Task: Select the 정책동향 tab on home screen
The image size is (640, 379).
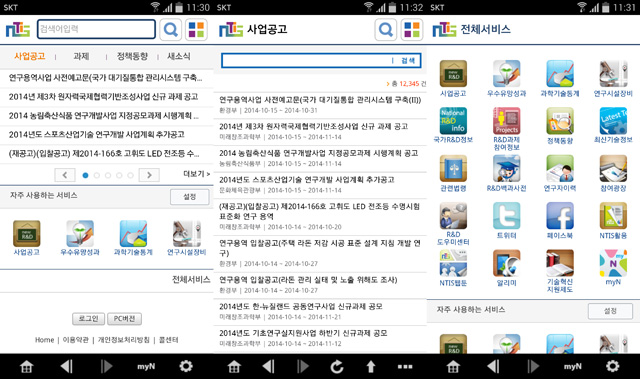Action: pos(132,56)
